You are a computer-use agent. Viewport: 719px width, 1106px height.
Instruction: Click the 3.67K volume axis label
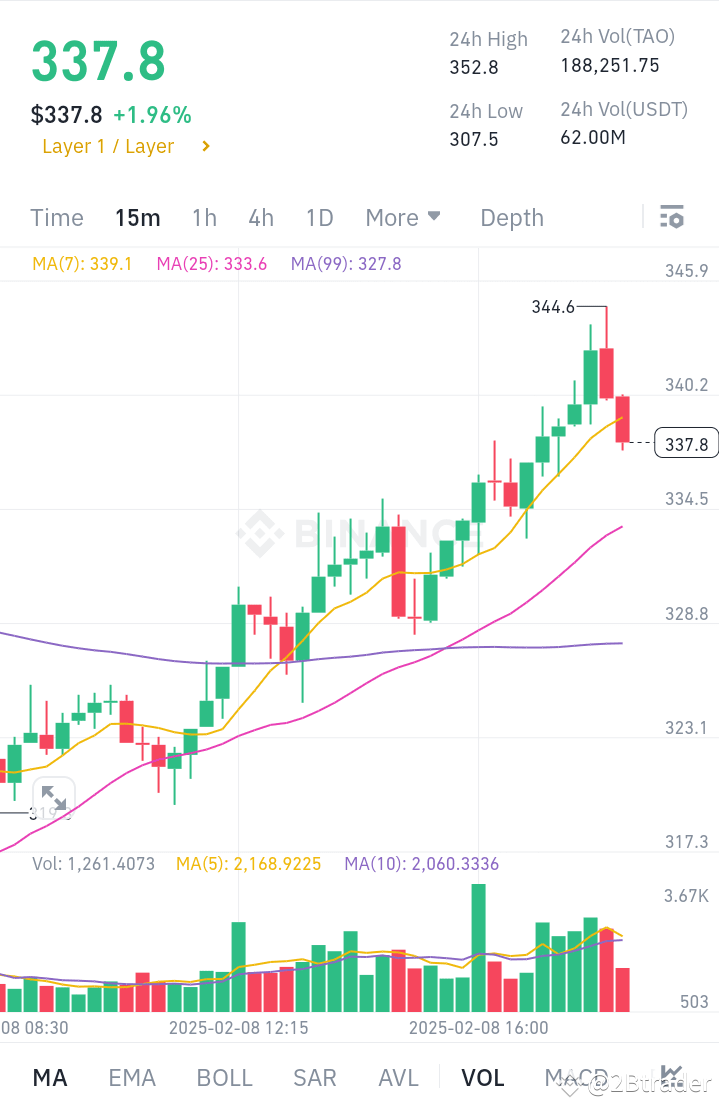click(686, 896)
